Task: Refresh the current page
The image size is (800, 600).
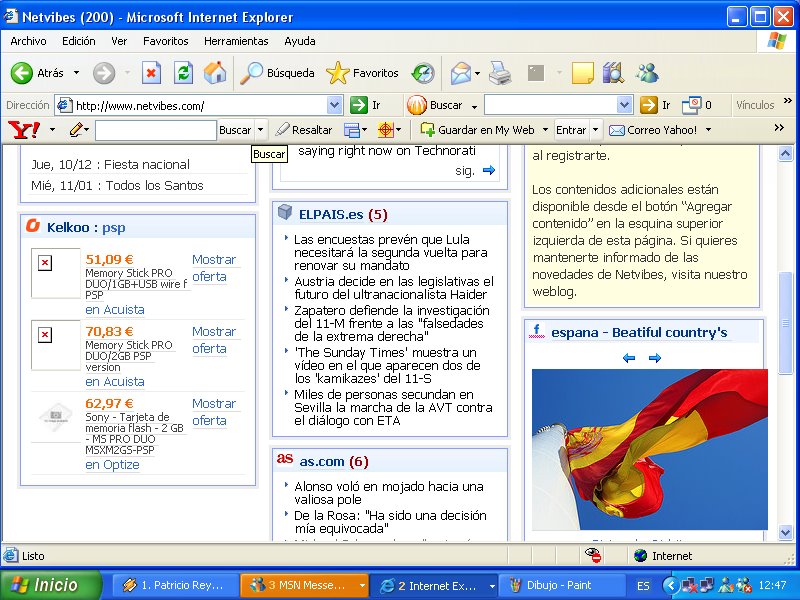Action: [x=183, y=73]
